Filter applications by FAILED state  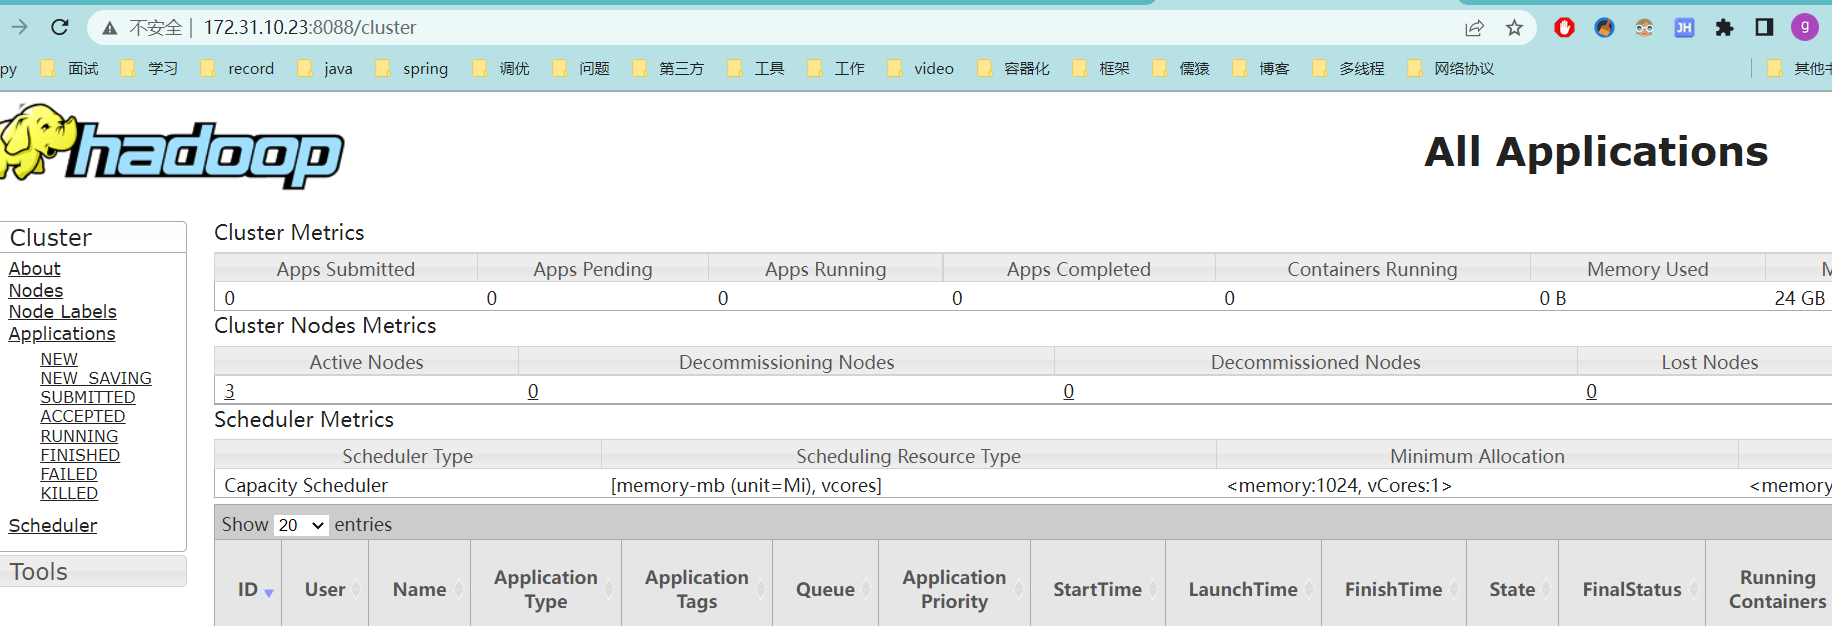(x=69, y=474)
